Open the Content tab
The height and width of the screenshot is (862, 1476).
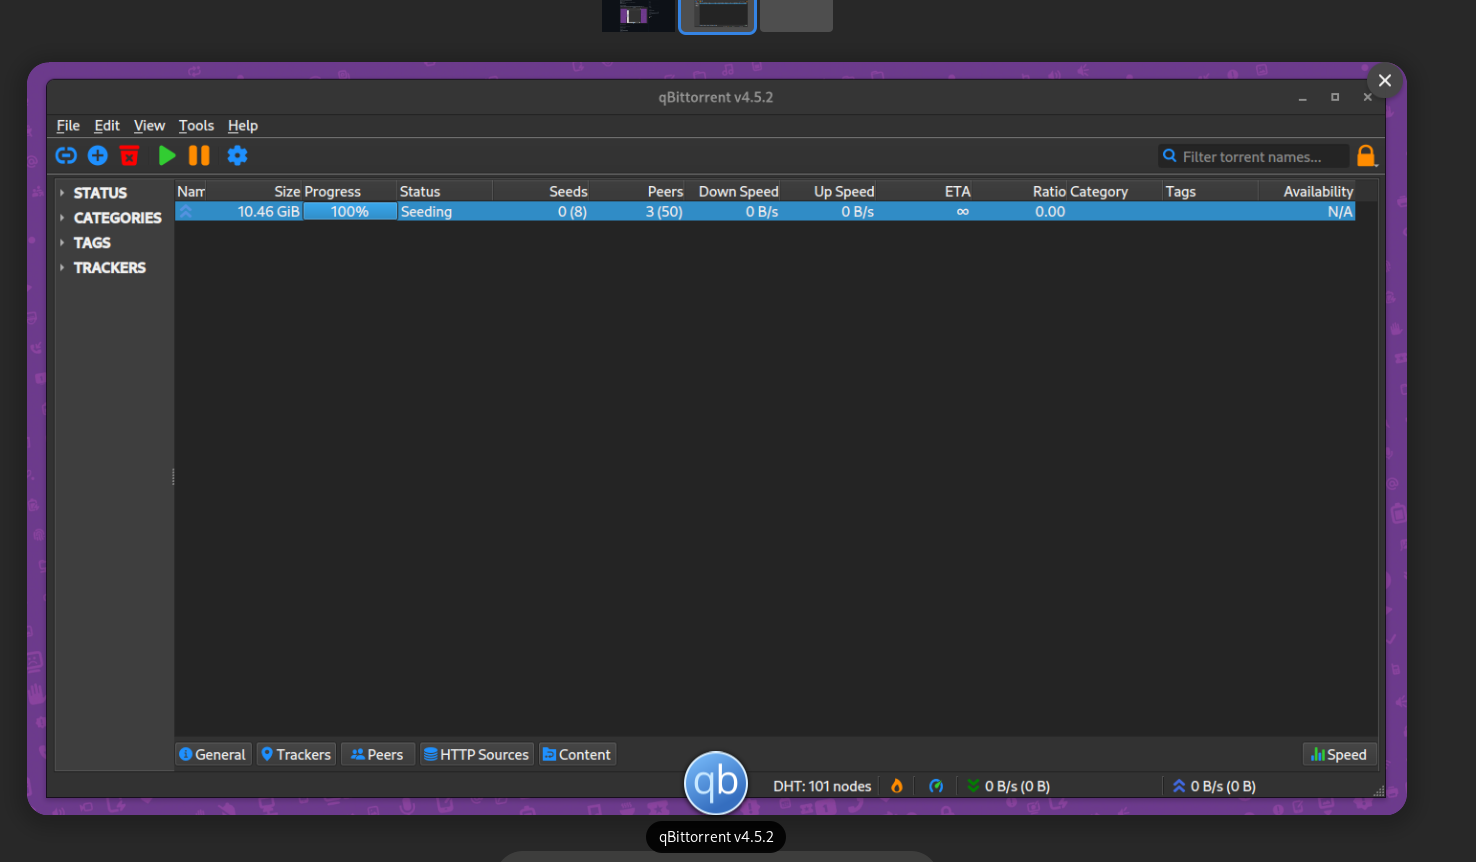[577, 754]
